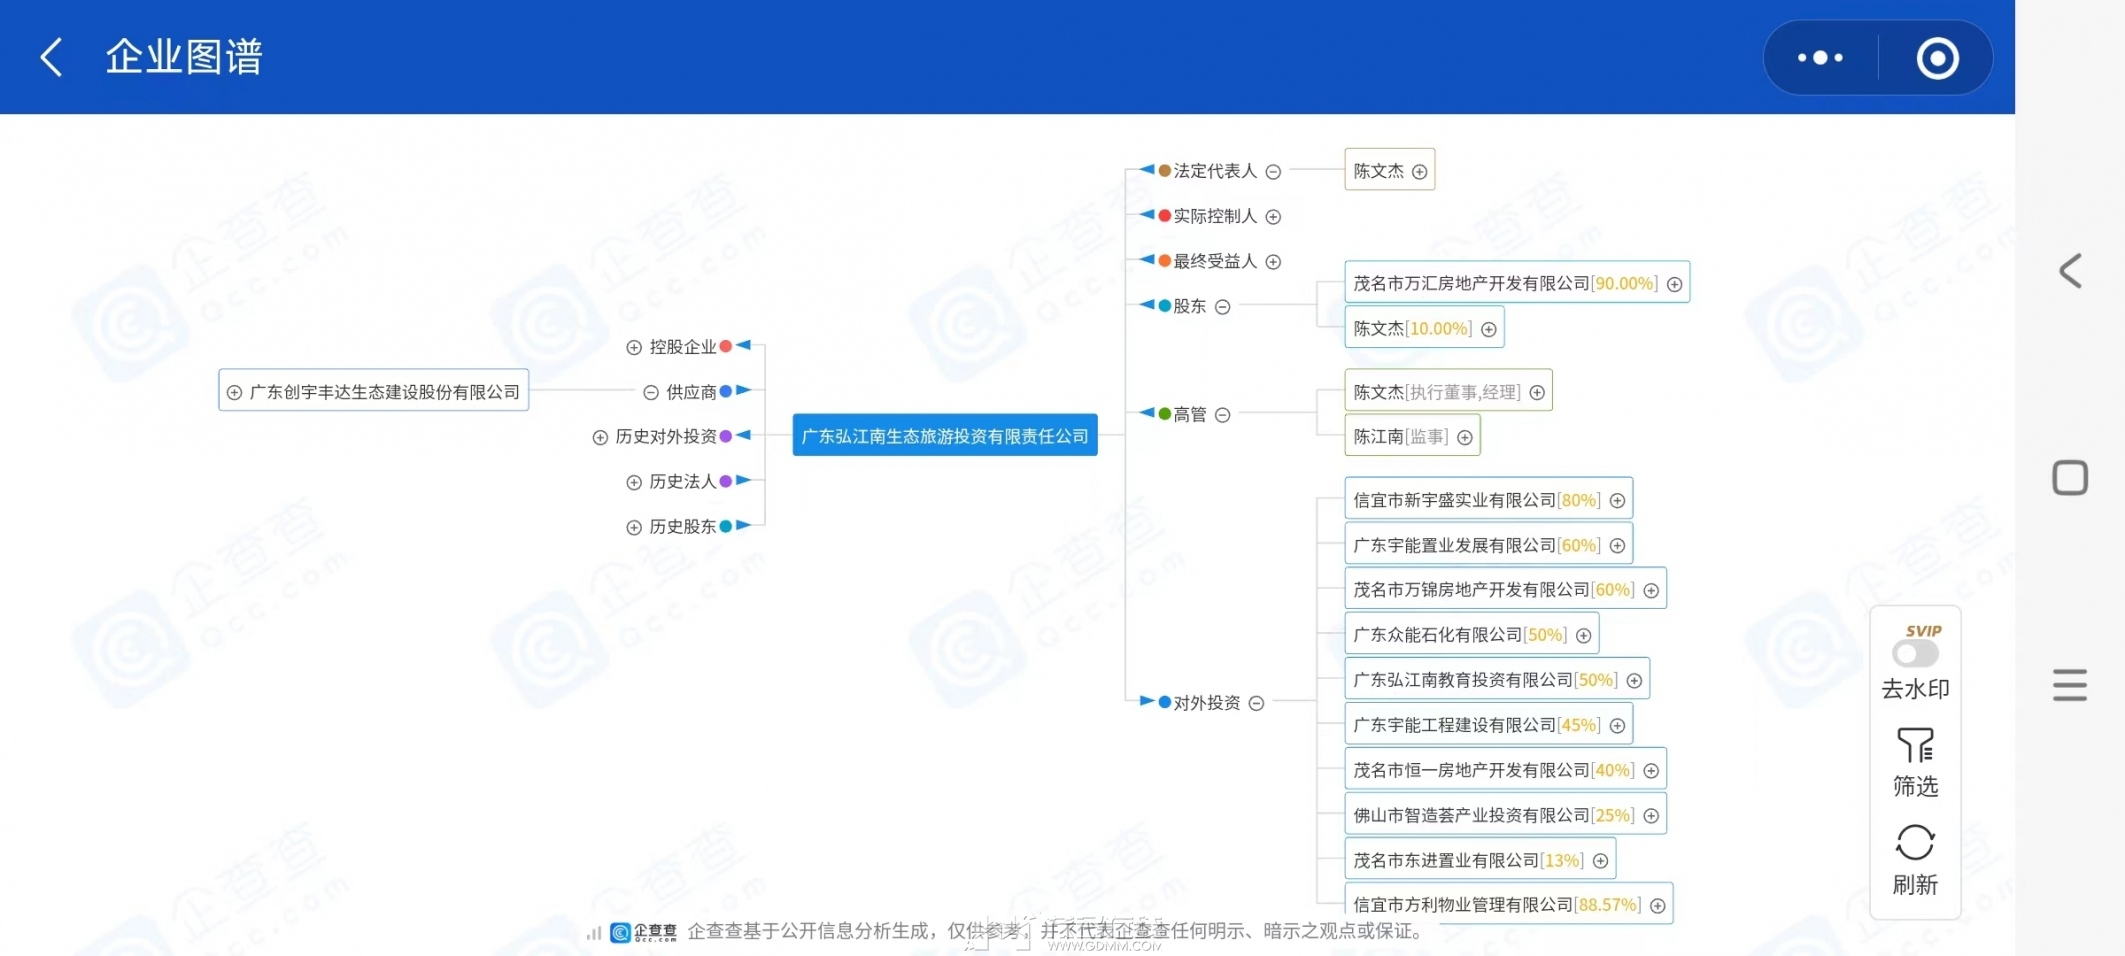Open 广东众能石化有限公司[50%] node
2125x956 pixels.
(x=1472, y=634)
